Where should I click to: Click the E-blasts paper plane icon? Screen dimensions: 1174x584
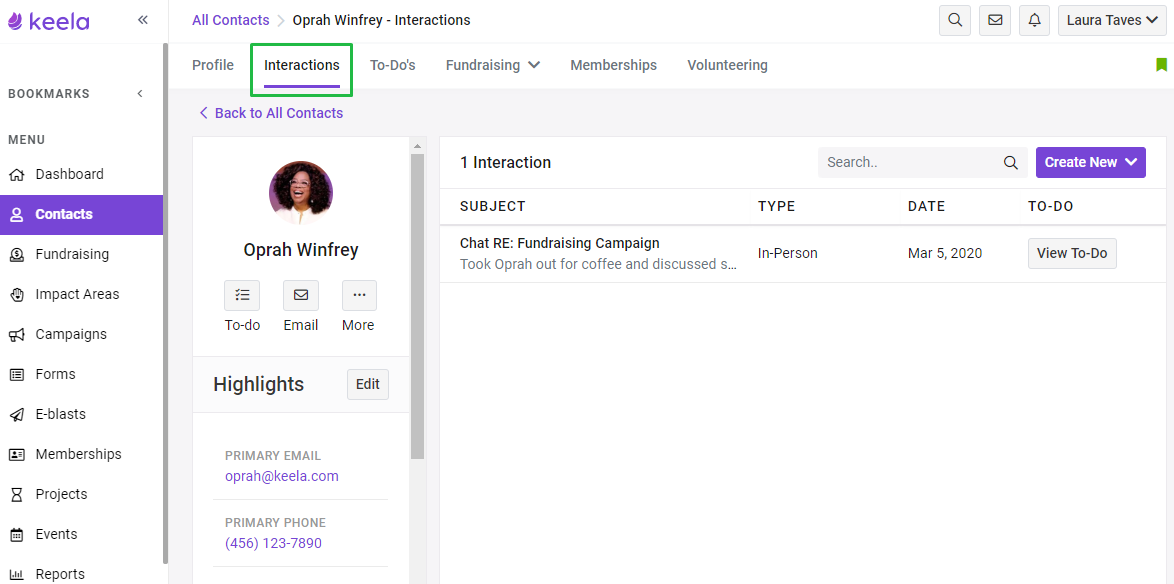click(16, 415)
